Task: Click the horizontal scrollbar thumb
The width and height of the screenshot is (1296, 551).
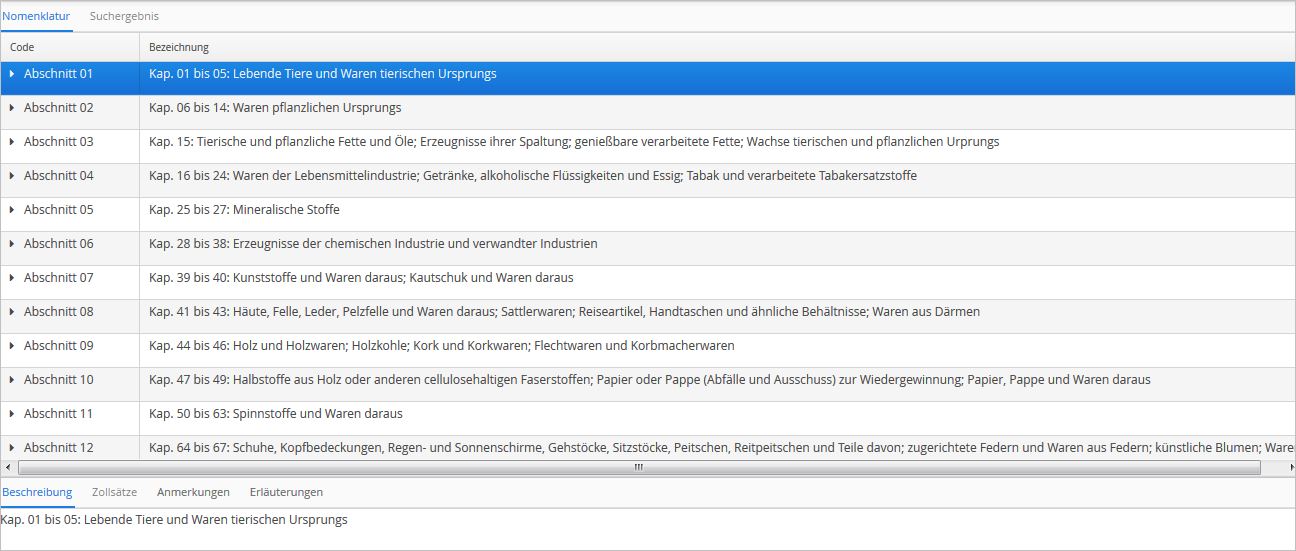Action: 639,467
